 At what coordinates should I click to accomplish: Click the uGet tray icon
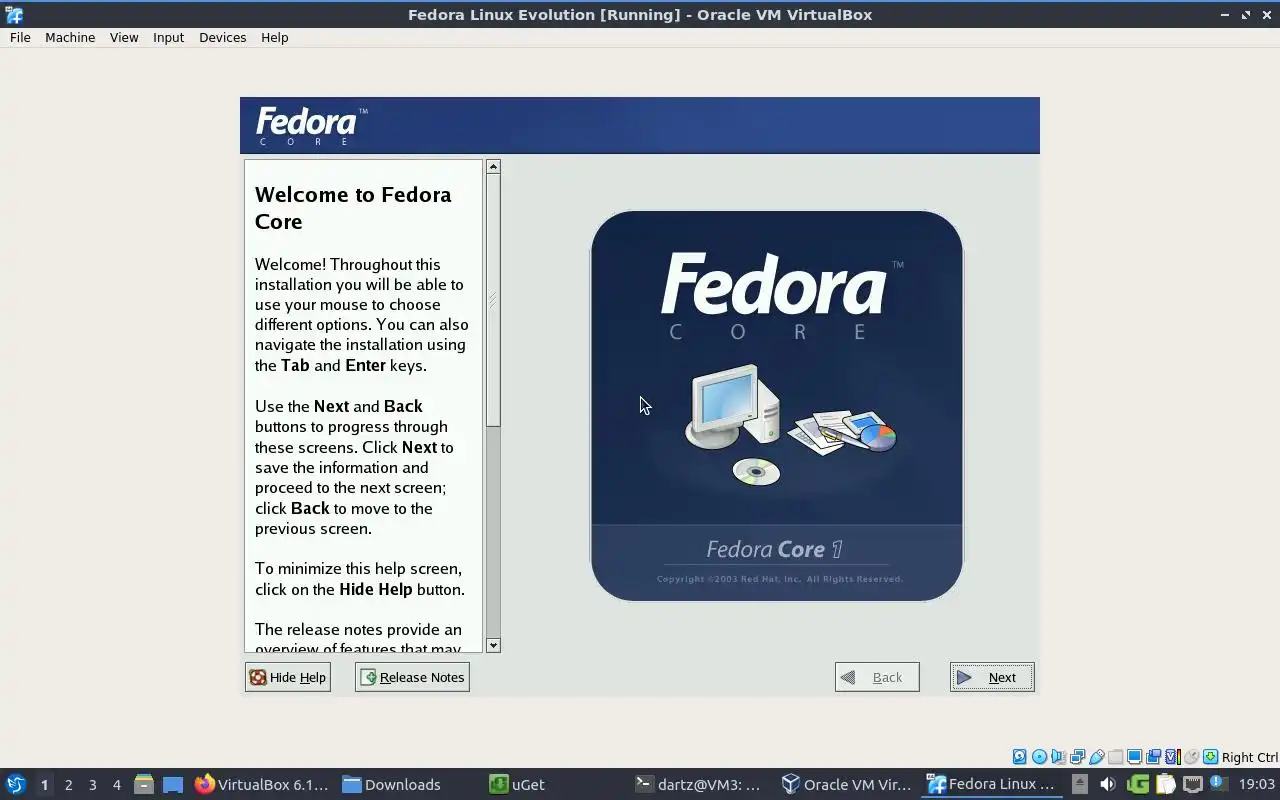coord(1138,784)
